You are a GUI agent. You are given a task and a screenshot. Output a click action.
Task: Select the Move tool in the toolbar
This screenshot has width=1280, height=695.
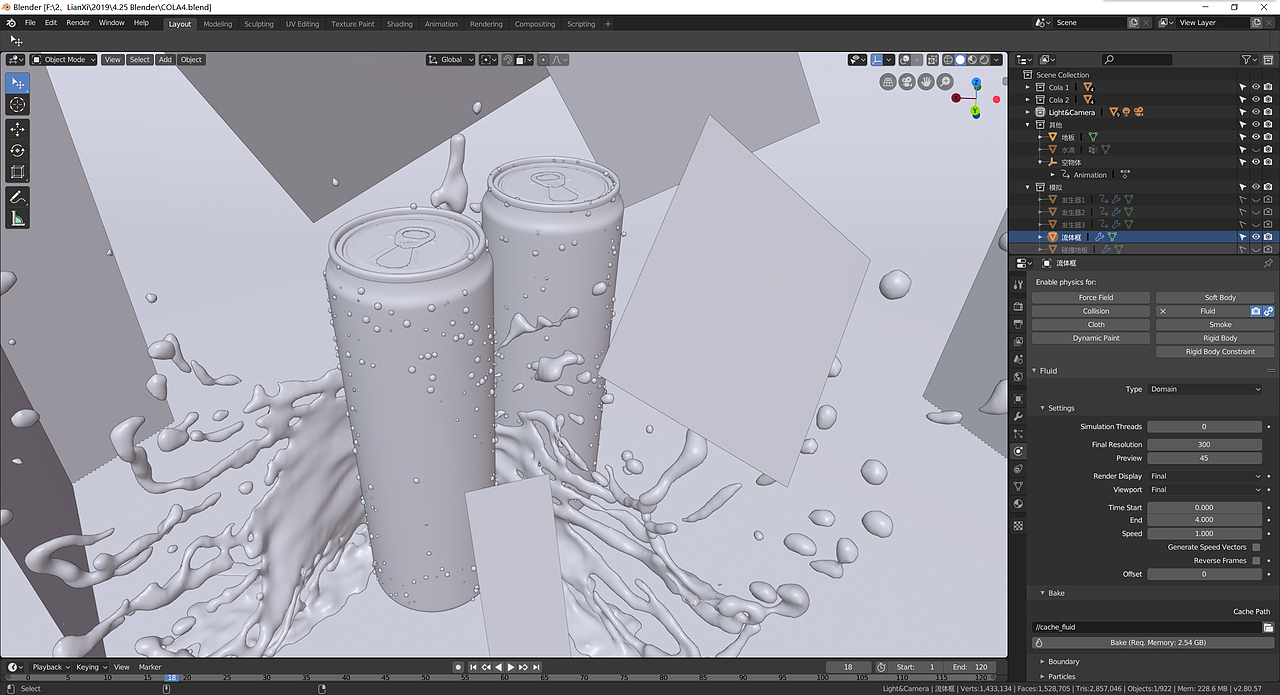(x=17, y=129)
